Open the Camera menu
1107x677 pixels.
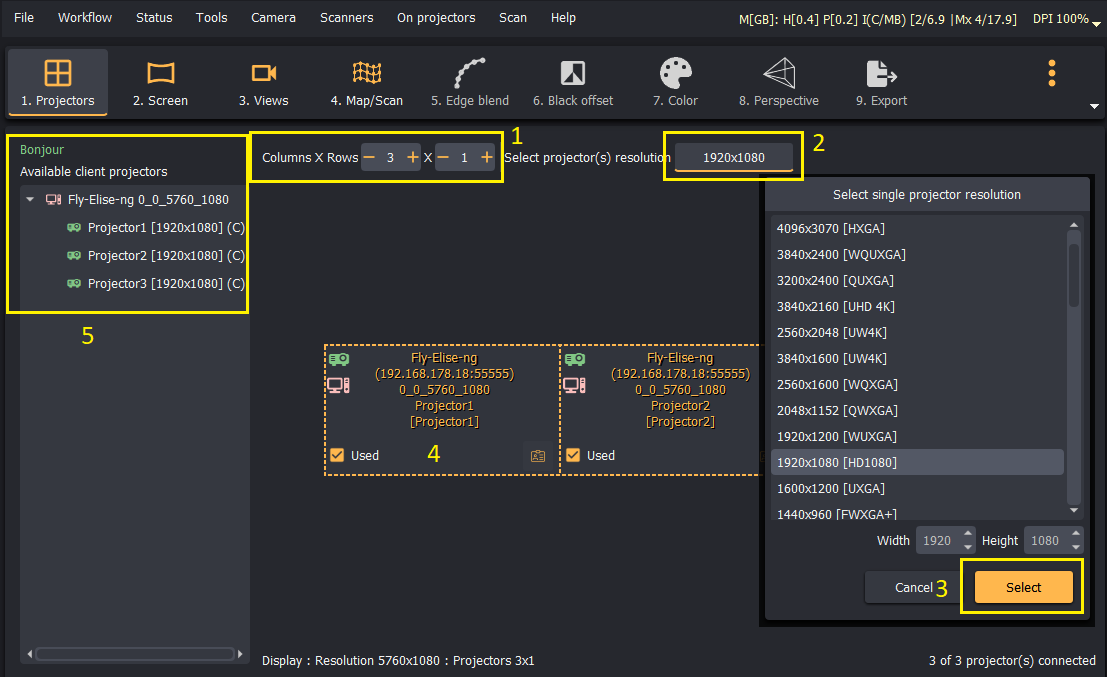click(x=273, y=18)
